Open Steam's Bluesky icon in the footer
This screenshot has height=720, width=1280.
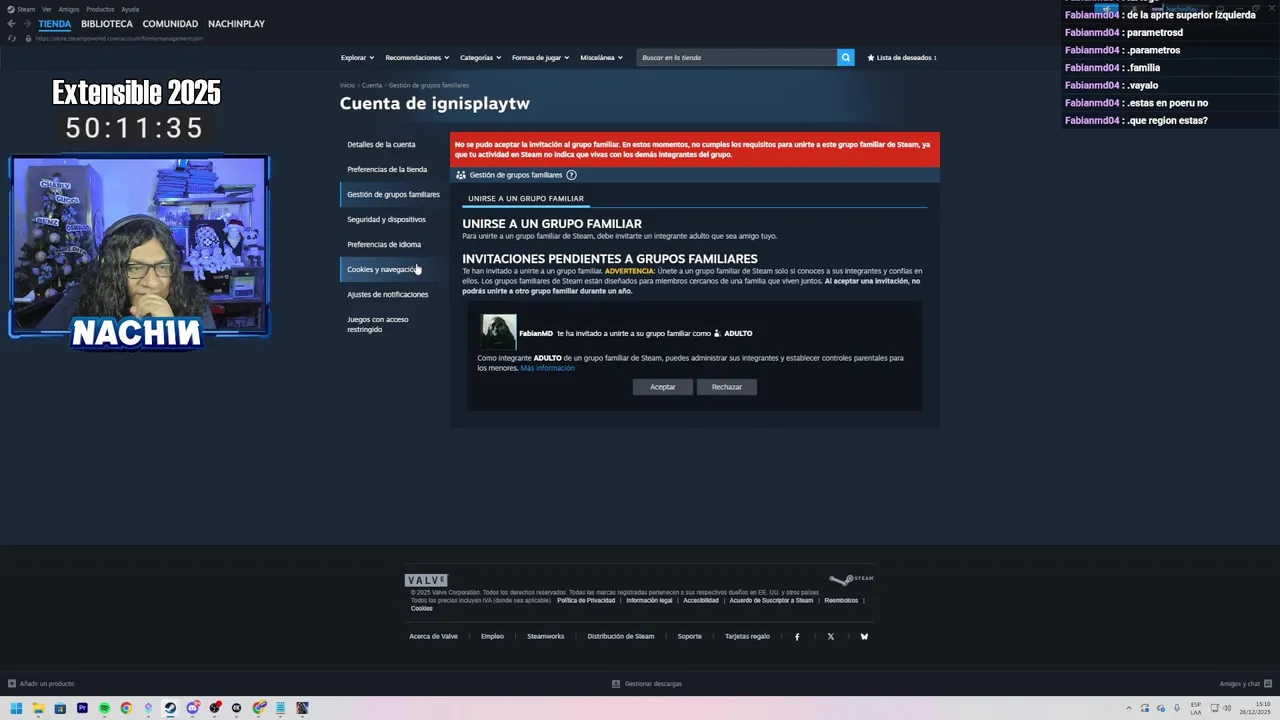(864, 637)
